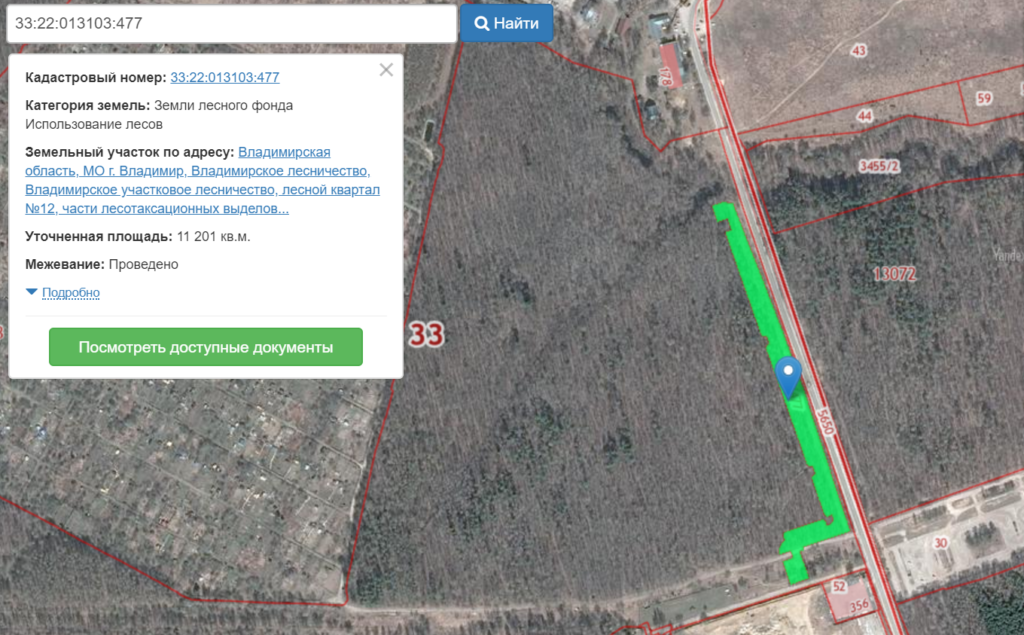Screen dimensions: 1024x635
Task: Click the large 33 district label
Action: (x=426, y=334)
